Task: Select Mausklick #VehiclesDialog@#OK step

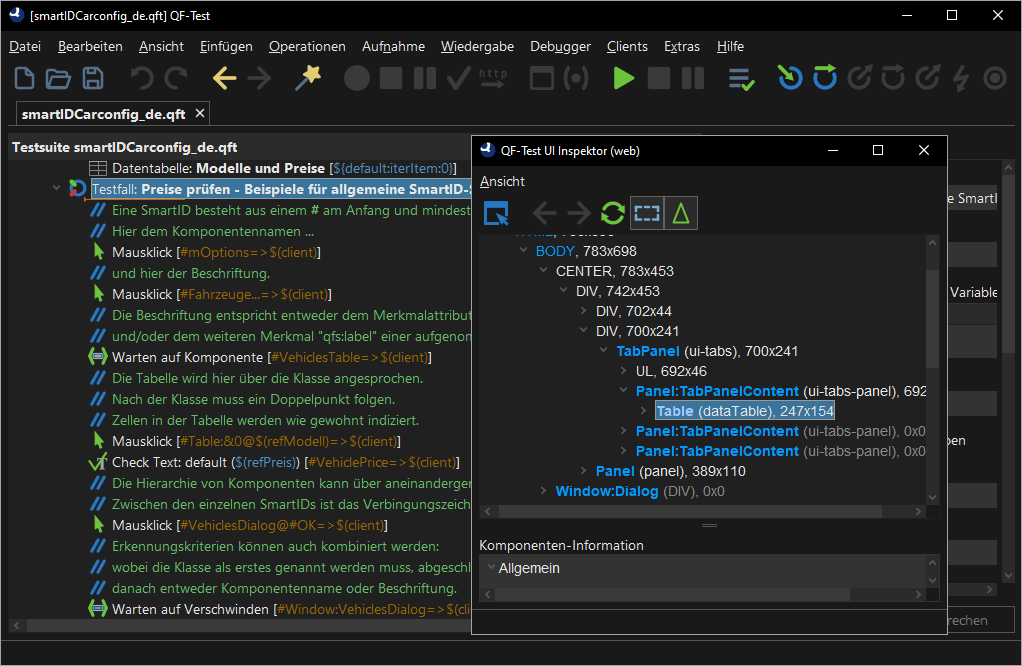Action: tap(241, 525)
